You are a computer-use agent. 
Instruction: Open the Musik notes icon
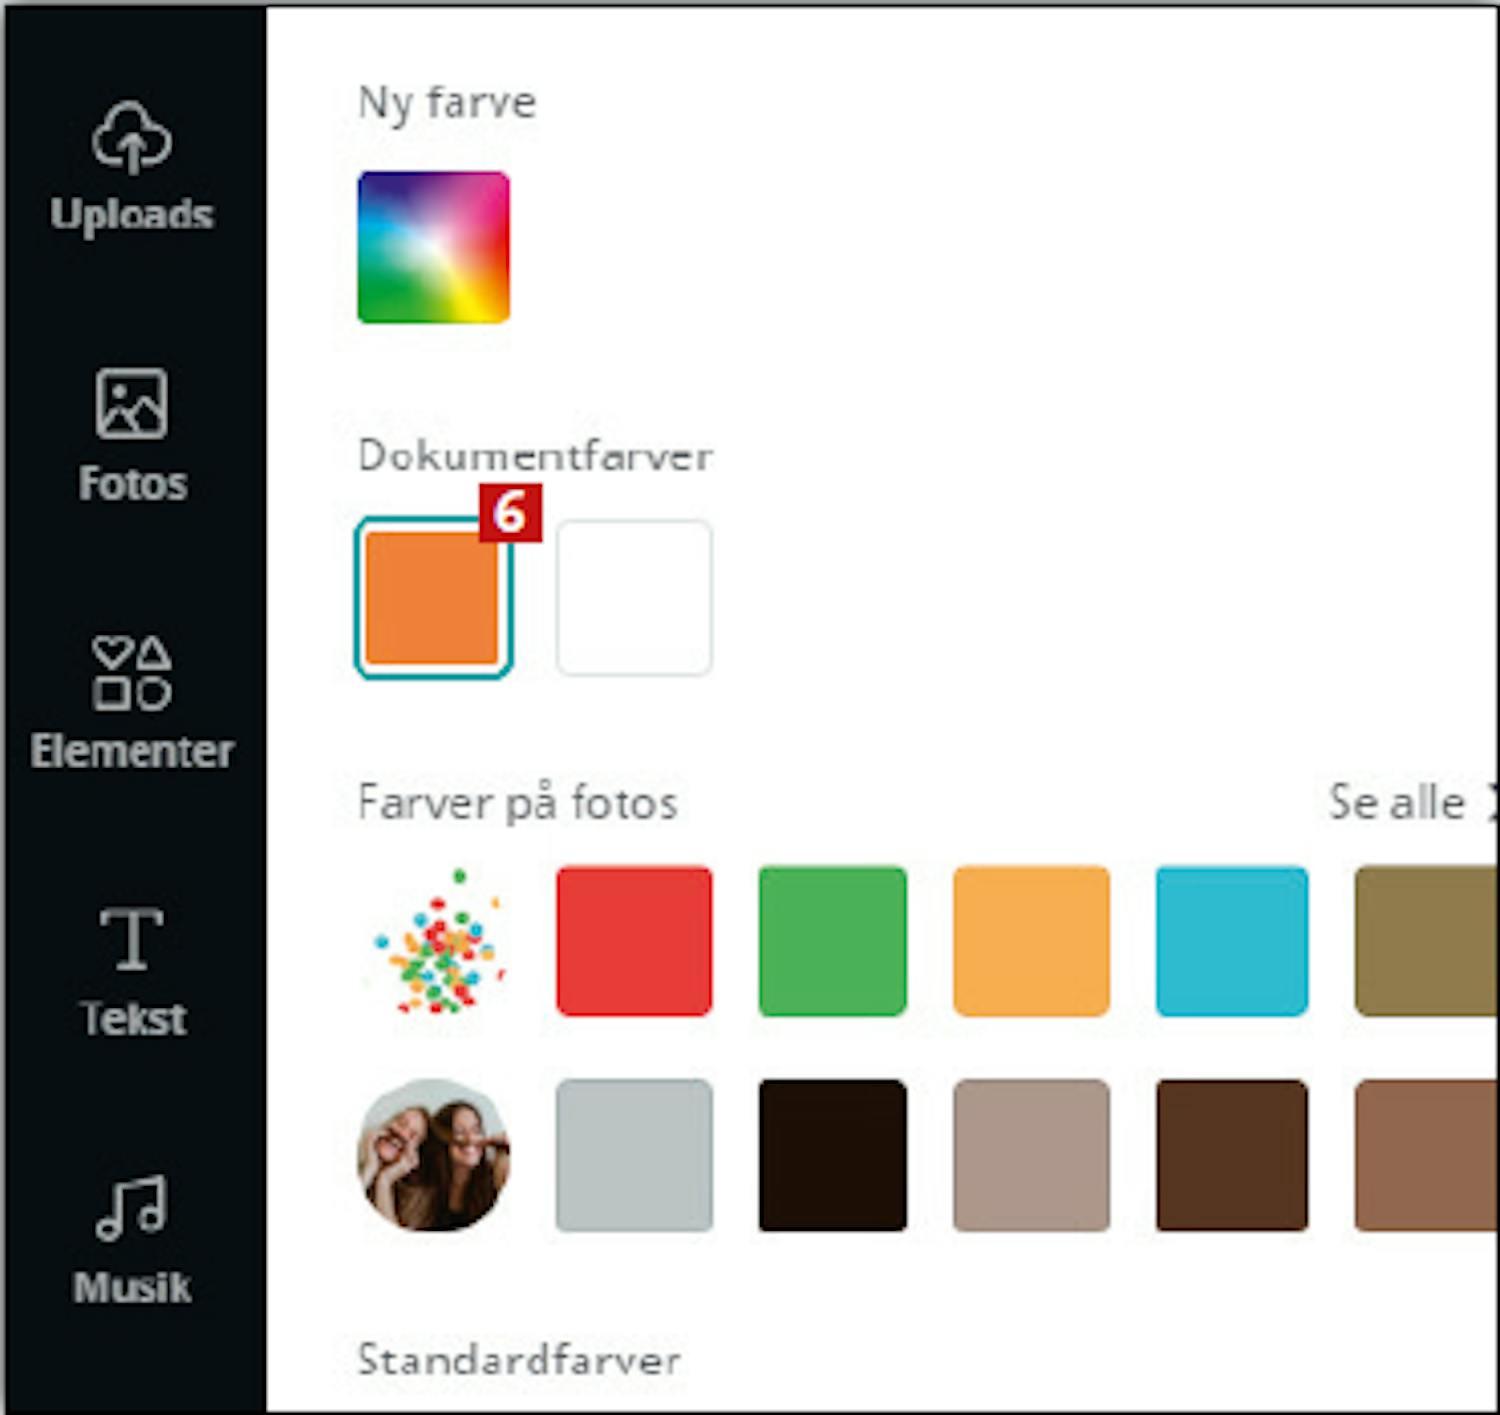pyautogui.click(x=132, y=1207)
